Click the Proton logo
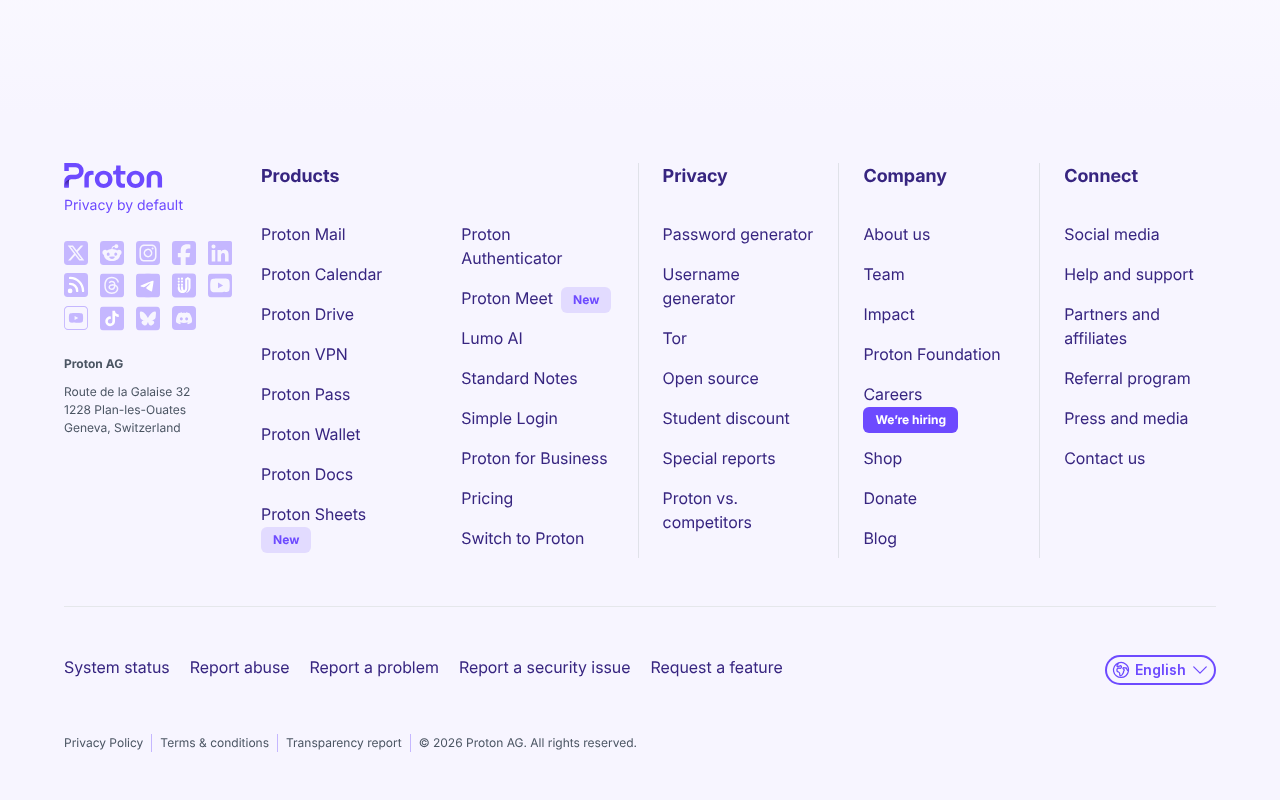This screenshot has height=800, width=1280. [113, 177]
